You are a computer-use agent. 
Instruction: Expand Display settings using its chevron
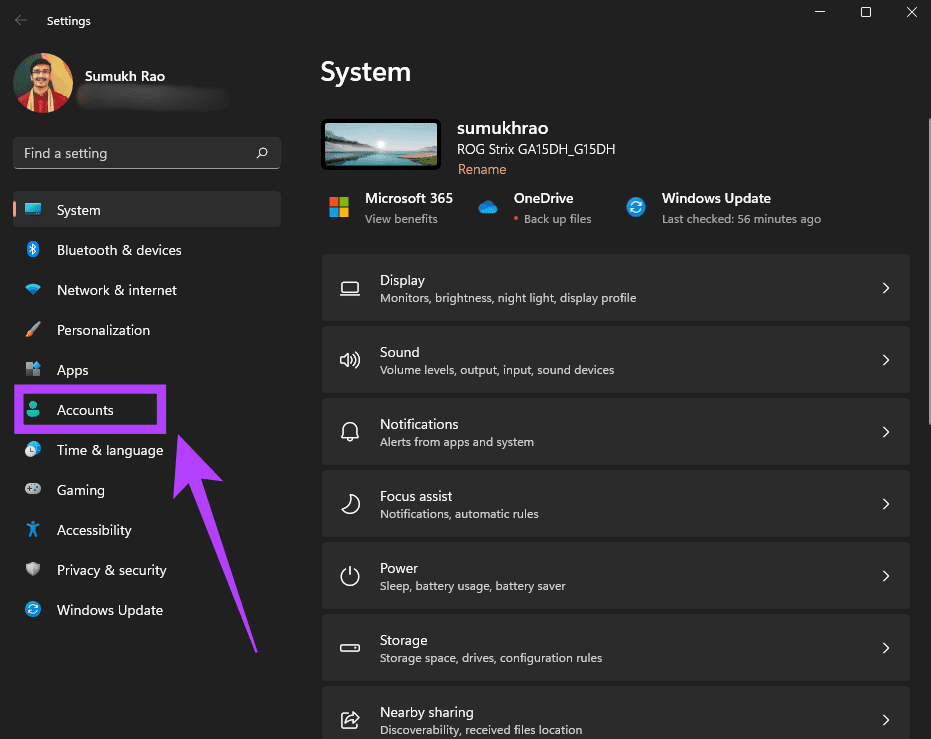(885, 288)
